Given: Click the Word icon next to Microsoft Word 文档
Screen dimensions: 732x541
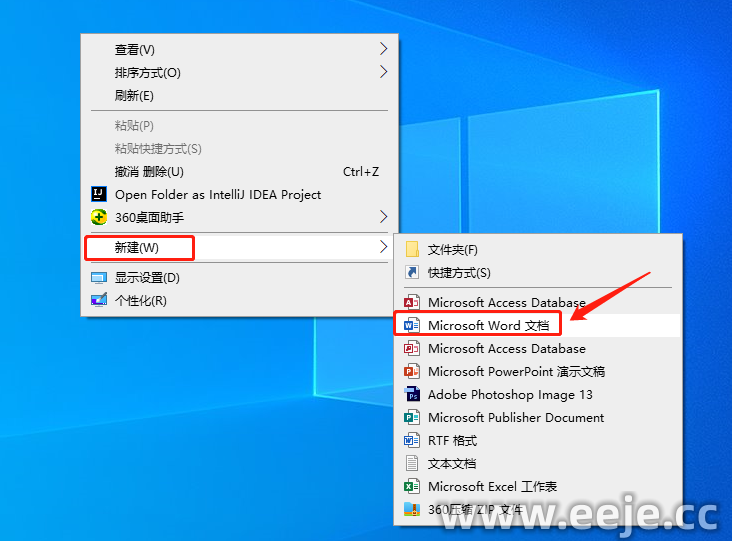Looking at the screenshot, I should tap(411, 325).
